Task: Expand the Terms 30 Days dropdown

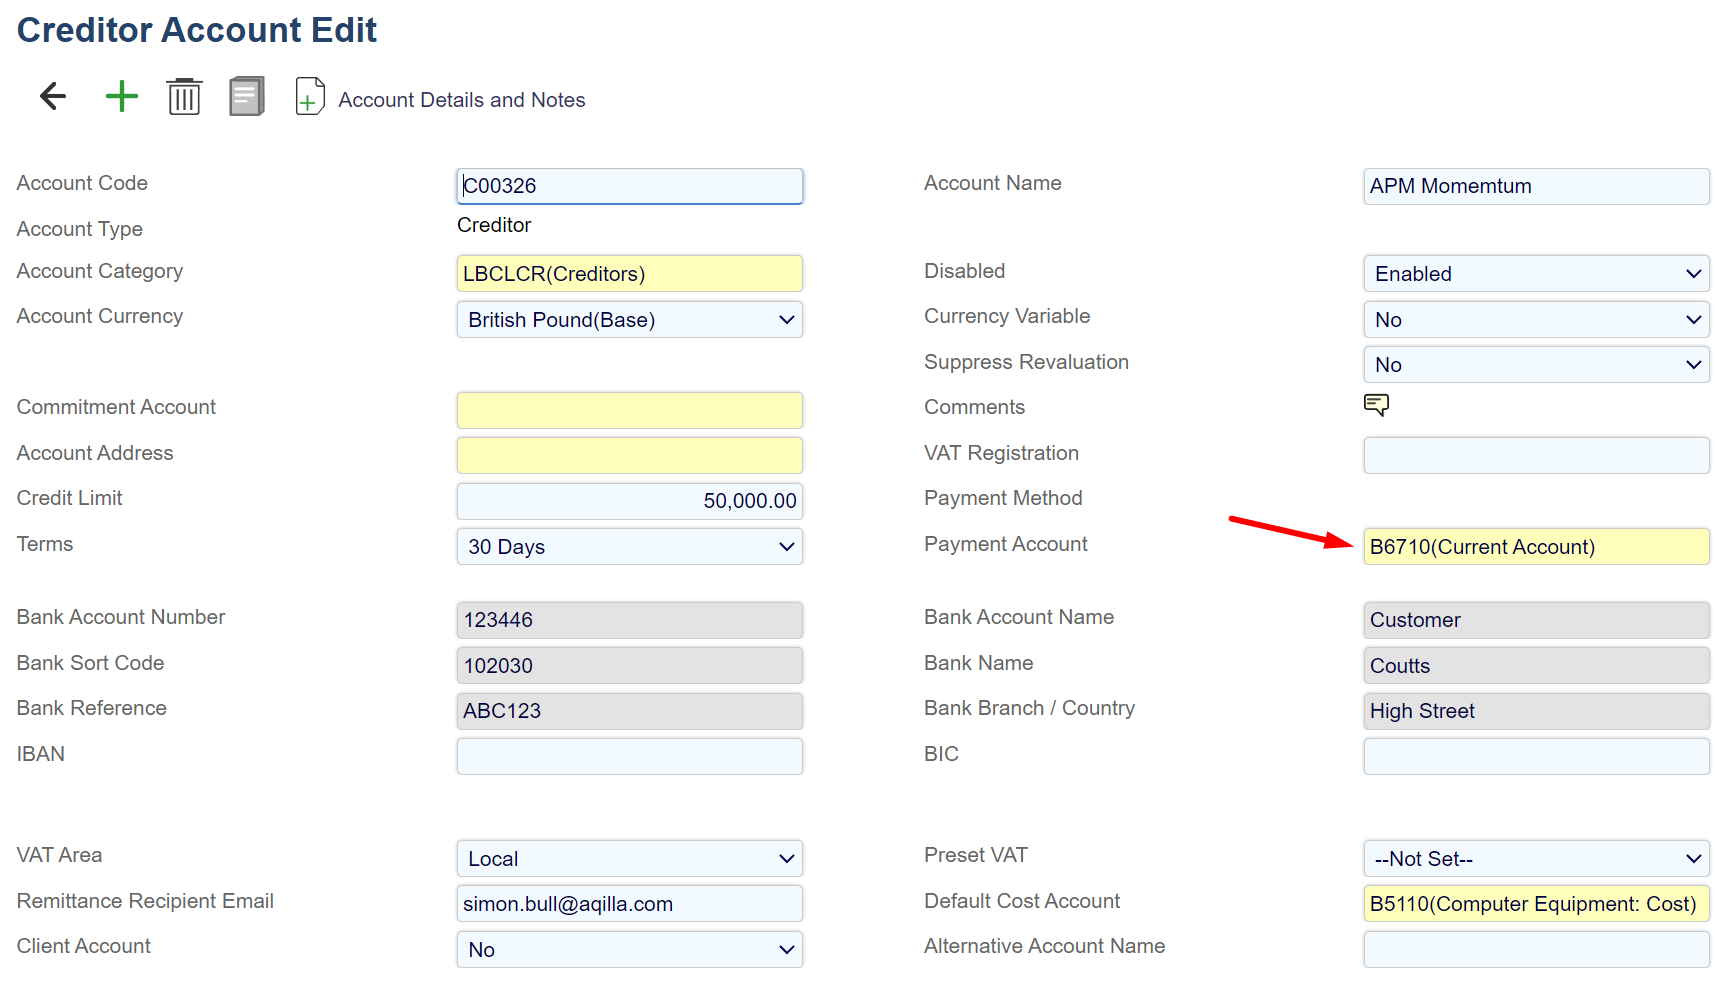Action: click(x=629, y=547)
